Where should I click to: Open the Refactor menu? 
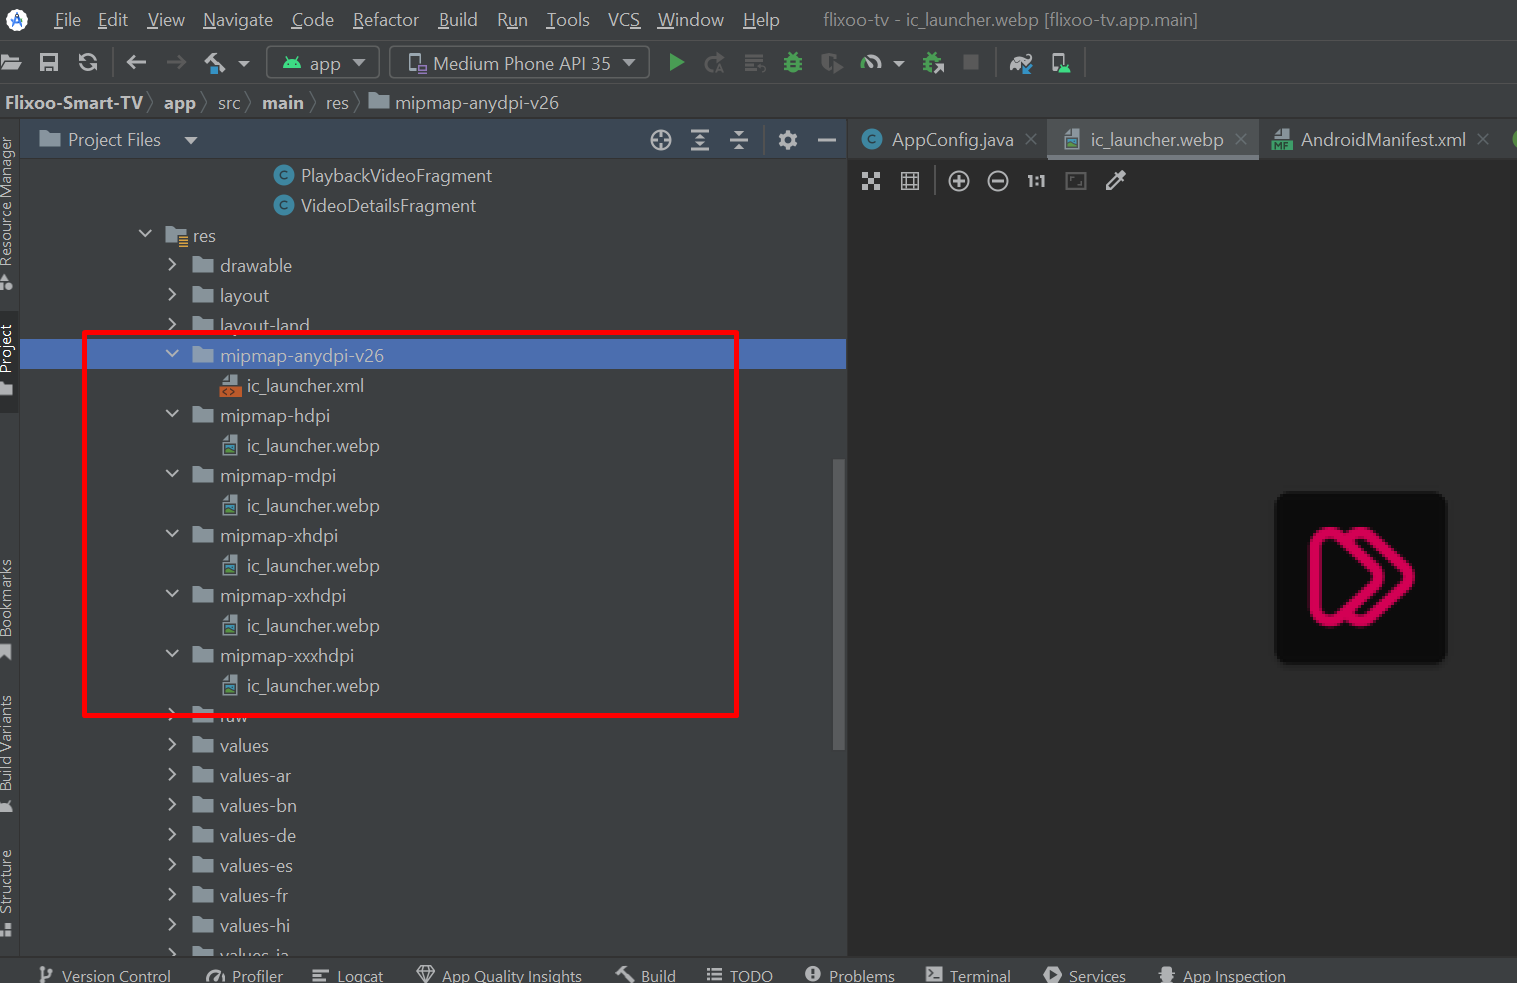[x=385, y=20]
